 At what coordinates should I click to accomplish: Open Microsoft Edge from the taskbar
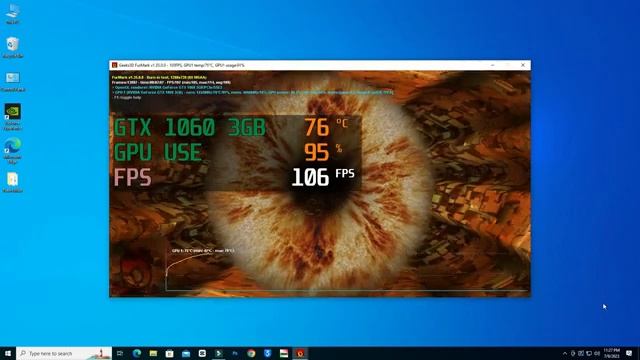tap(137, 353)
